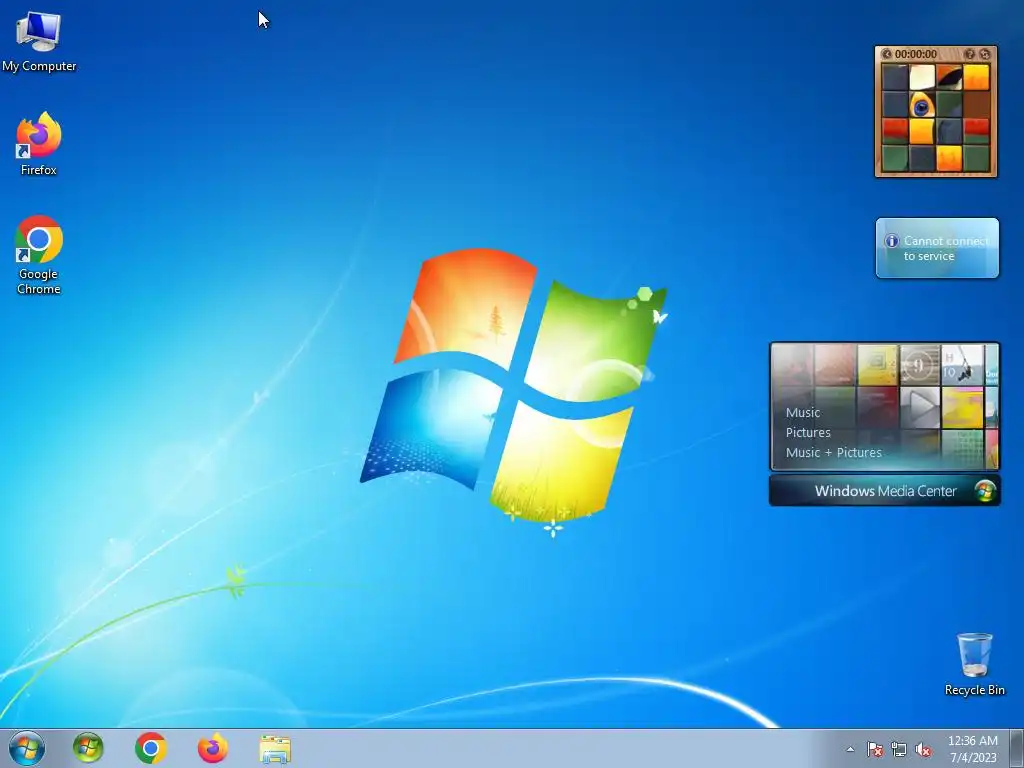Move the black beak tile in the puzzle's top row

tap(949, 77)
